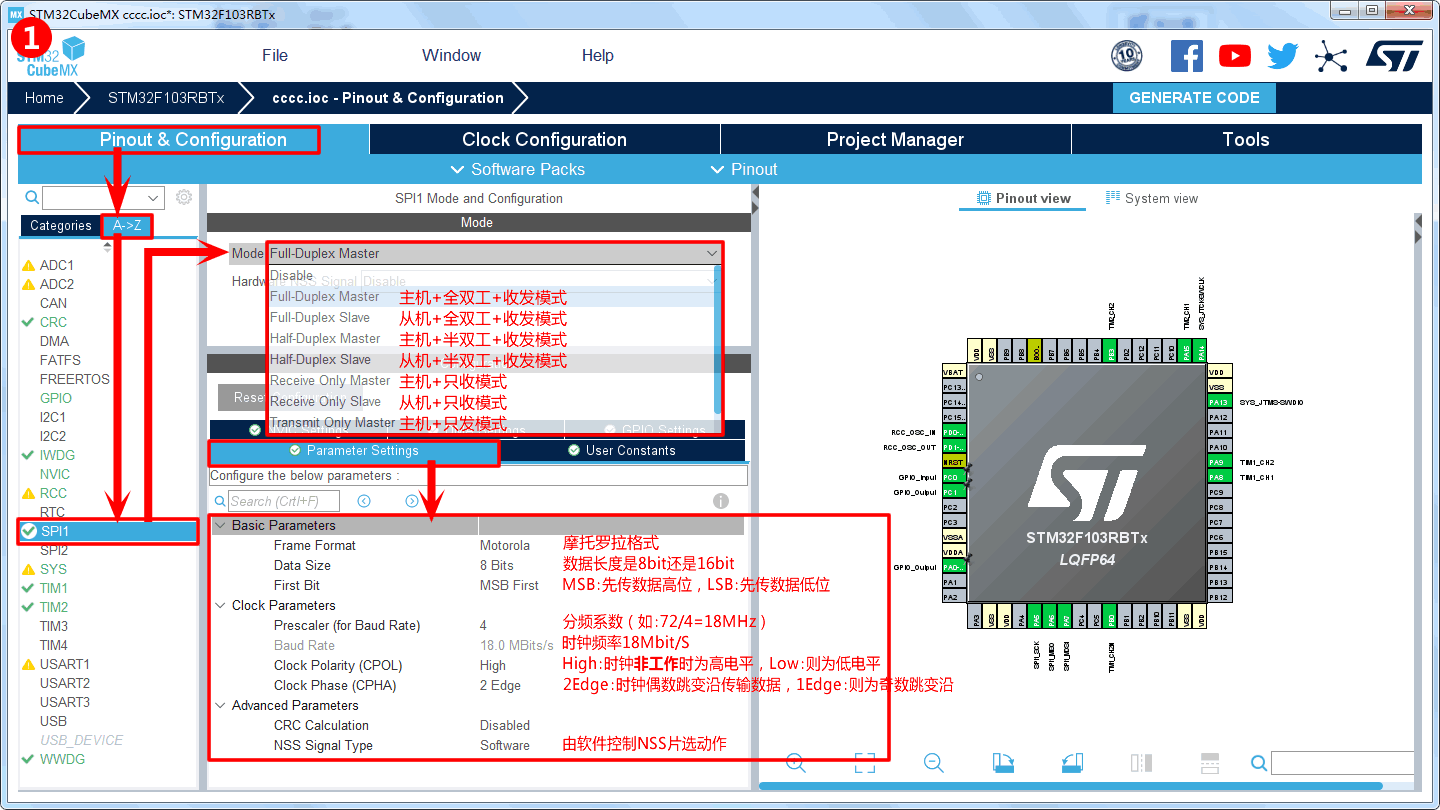The height and width of the screenshot is (810, 1440).
Task: Click the parameter info icon
Action: 720,501
